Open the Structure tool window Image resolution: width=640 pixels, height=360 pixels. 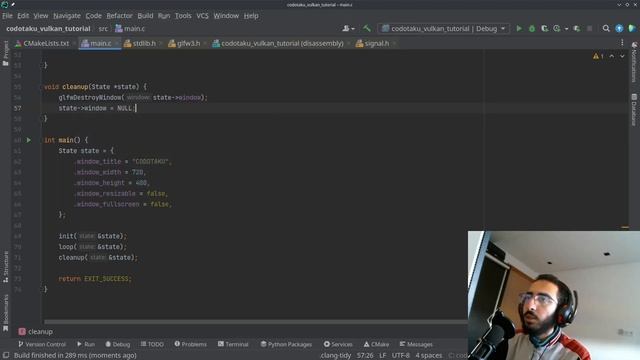(x=6, y=267)
